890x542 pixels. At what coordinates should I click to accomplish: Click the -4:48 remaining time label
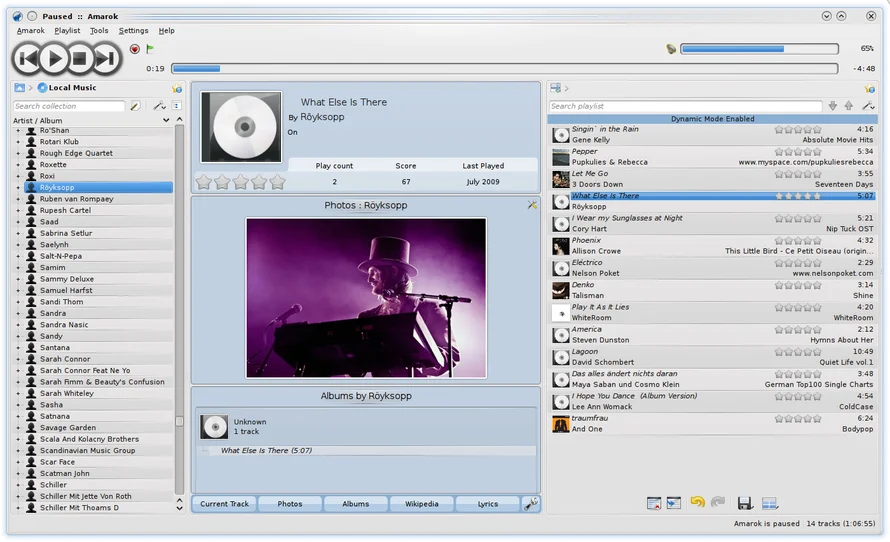tap(864, 69)
